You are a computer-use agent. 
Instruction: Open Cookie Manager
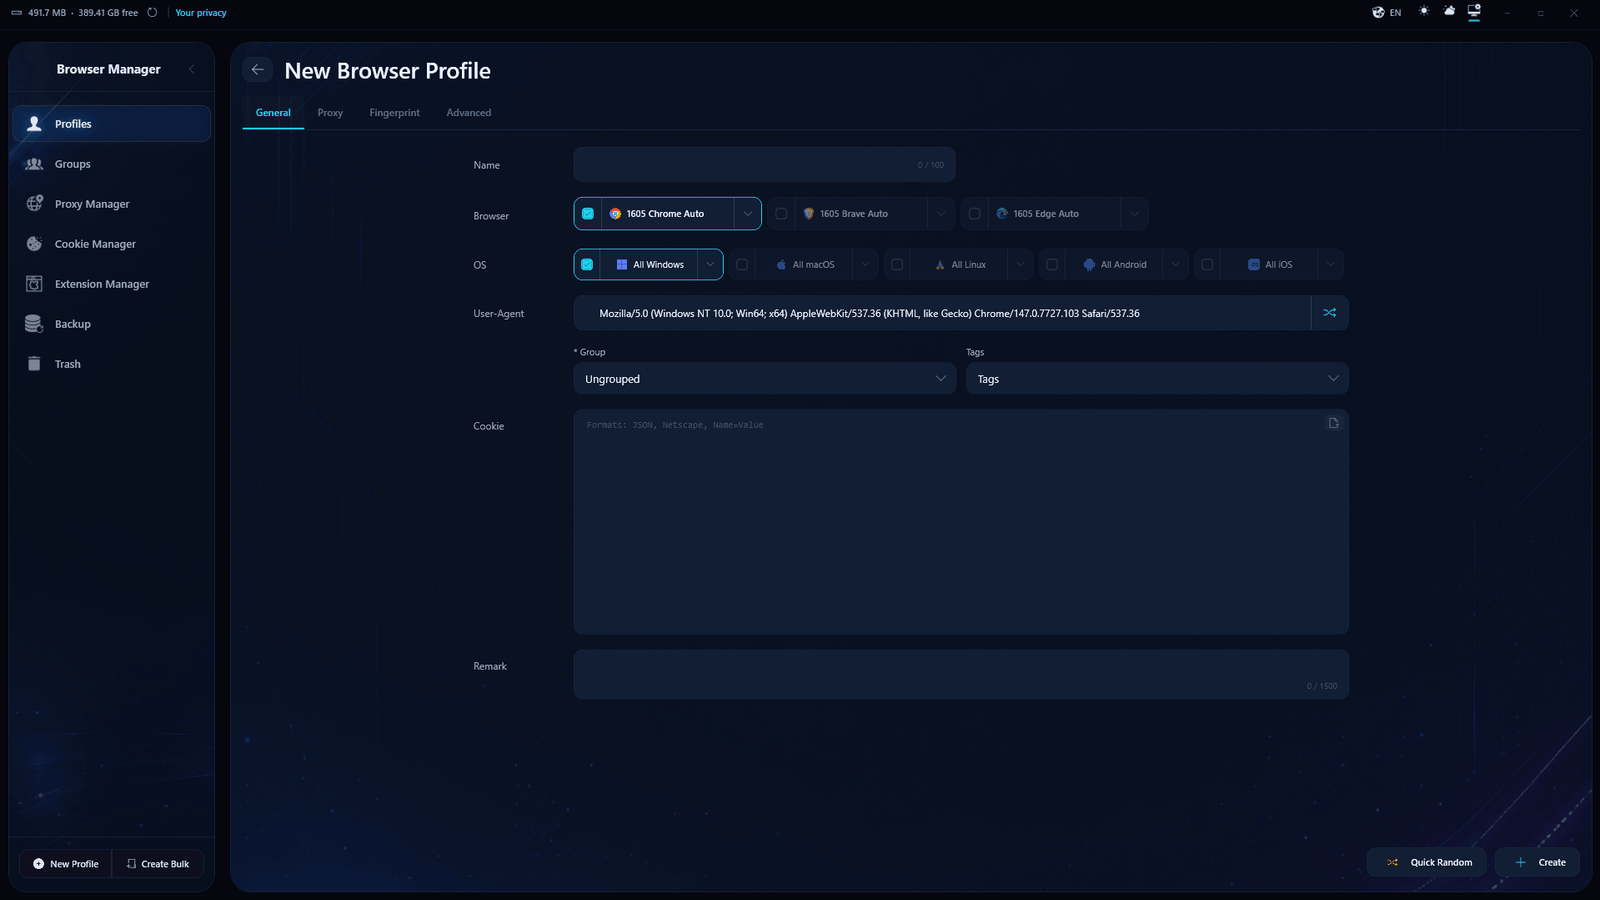click(111, 244)
